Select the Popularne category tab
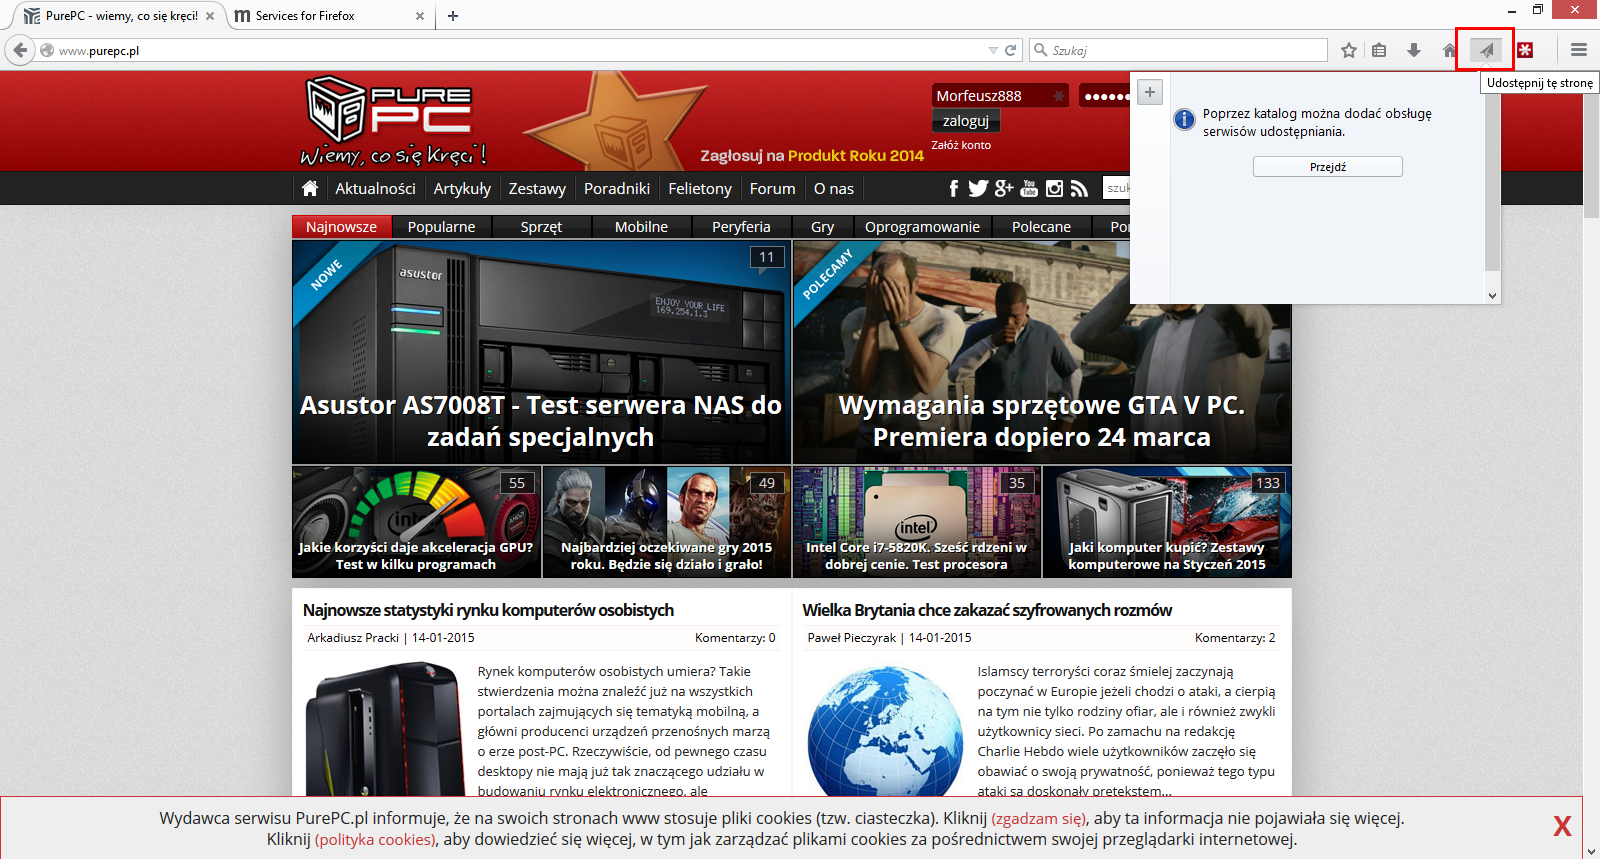 pyautogui.click(x=441, y=227)
